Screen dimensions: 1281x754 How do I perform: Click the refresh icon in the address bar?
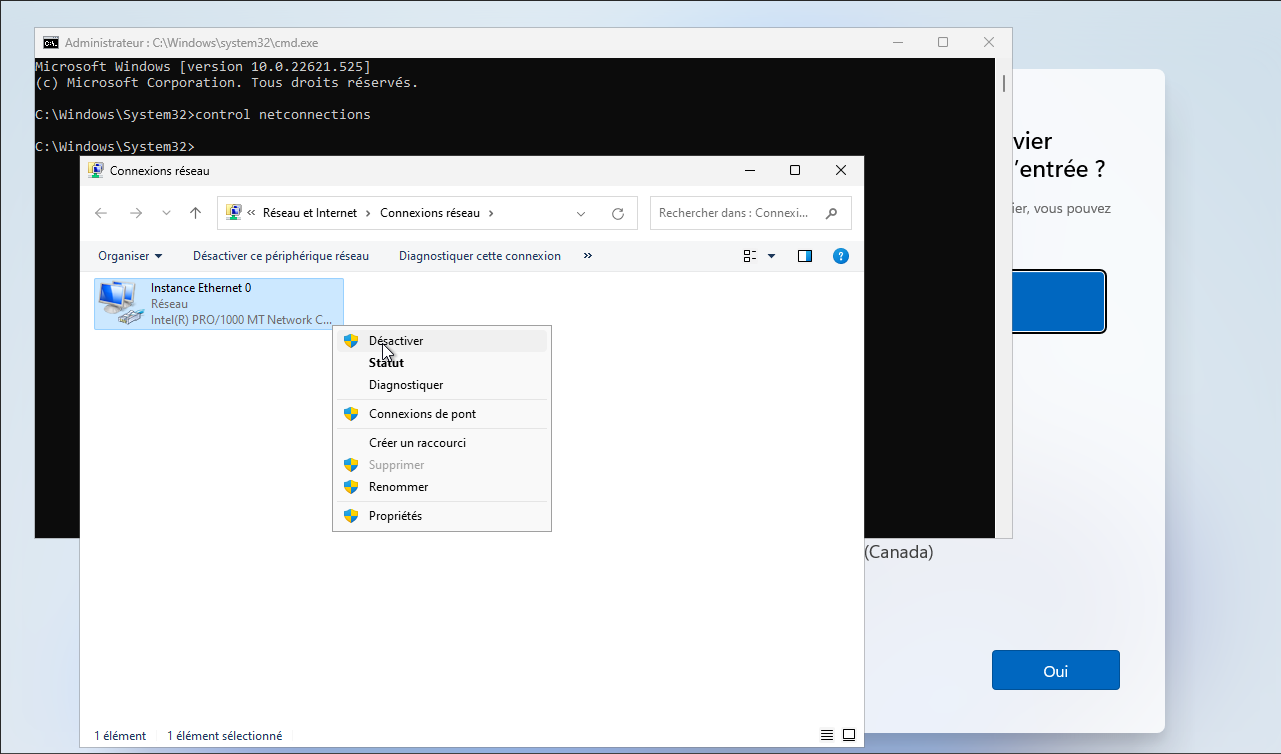pyautogui.click(x=617, y=212)
